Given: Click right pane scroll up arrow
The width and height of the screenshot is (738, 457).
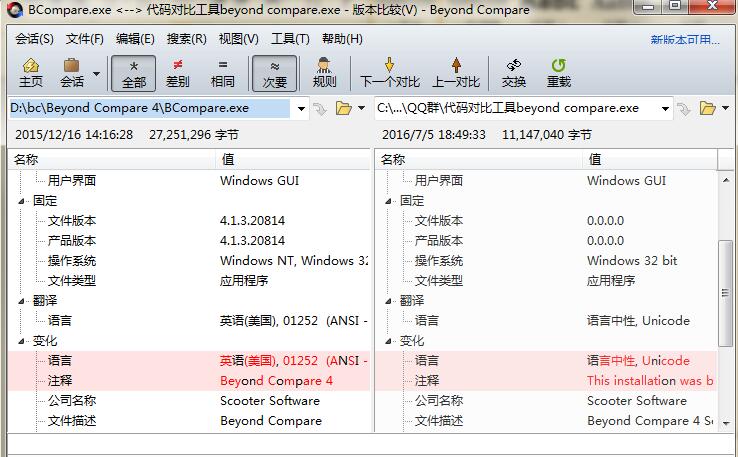Looking at the screenshot, I should tap(726, 180).
